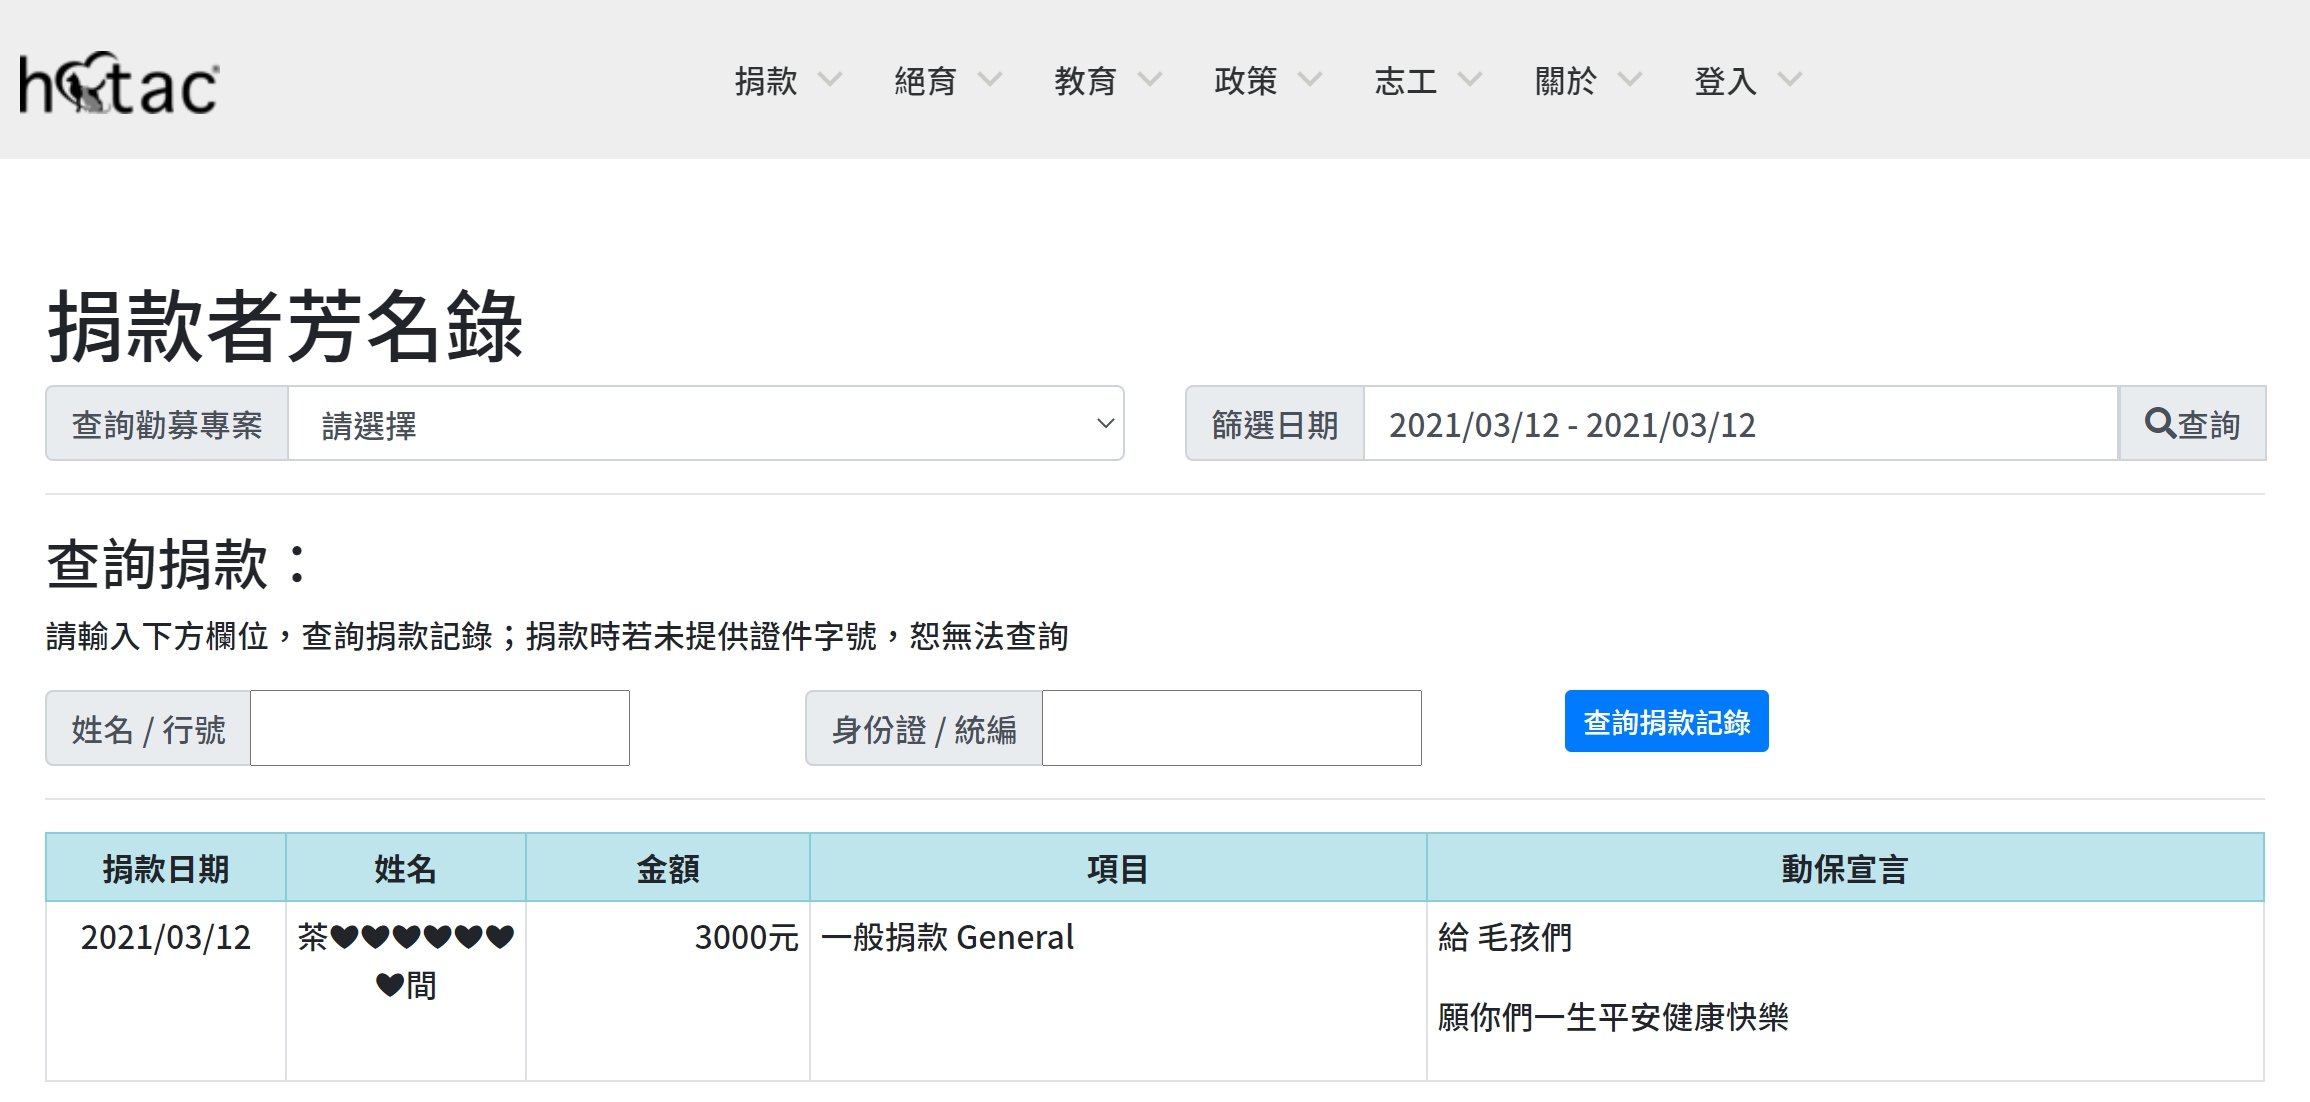Expand the chevron beside 絕育
Viewport: 2310px width, 1102px height.
tap(990, 79)
